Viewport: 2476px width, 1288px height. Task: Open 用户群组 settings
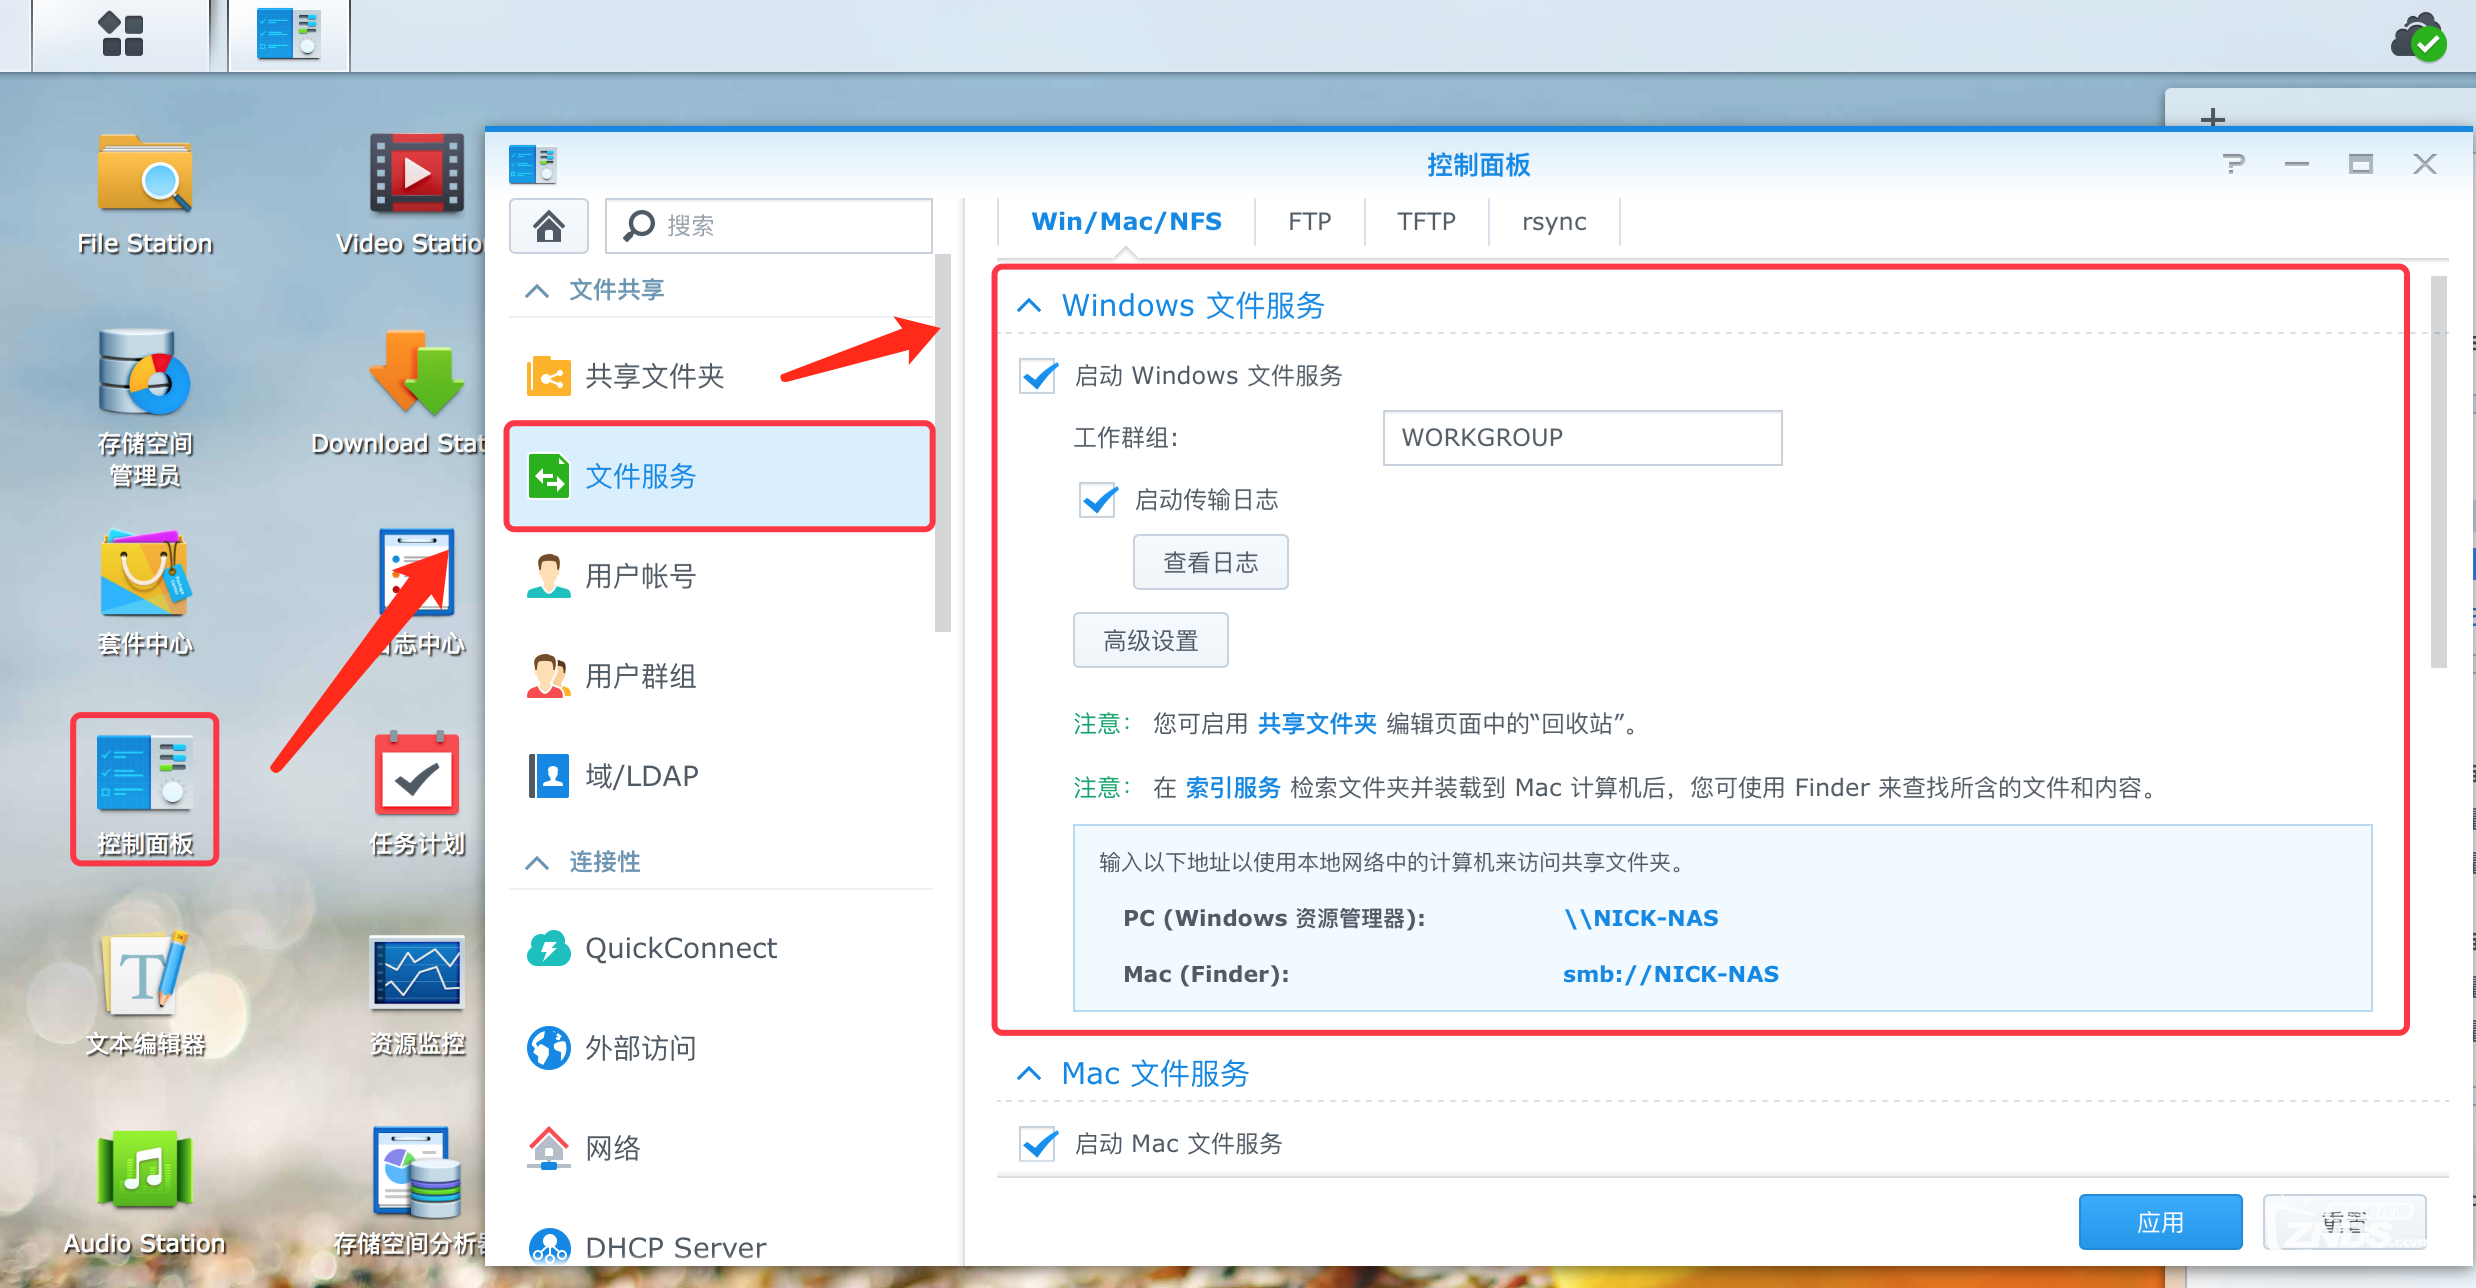pyautogui.click(x=720, y=676)
